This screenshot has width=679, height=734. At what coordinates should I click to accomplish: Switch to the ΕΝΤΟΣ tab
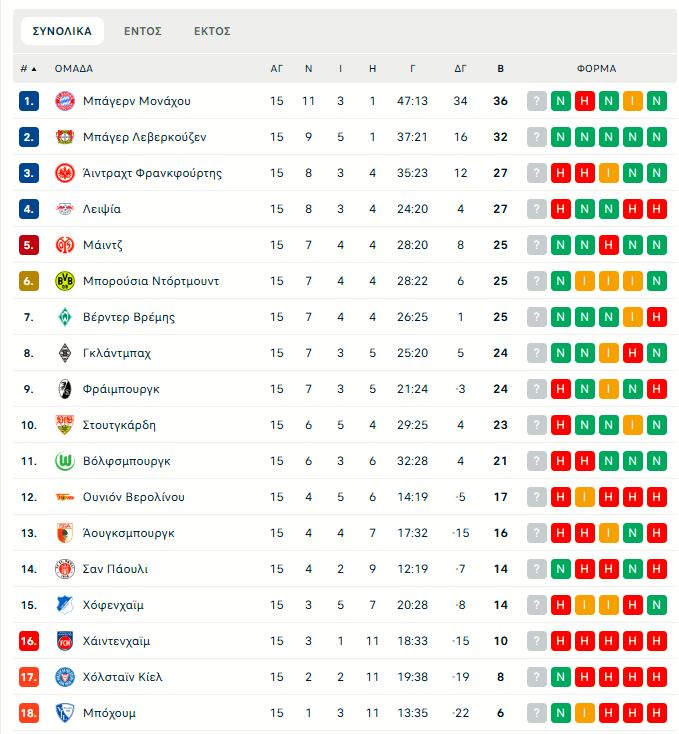[x=143, y=31]
